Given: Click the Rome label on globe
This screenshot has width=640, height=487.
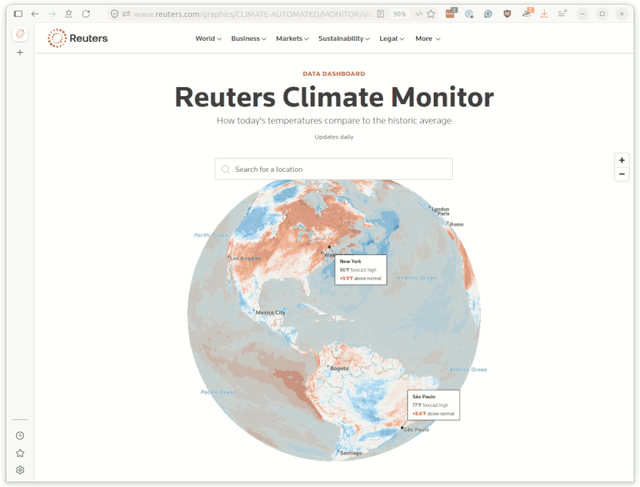Looking at the screenshot, I should (456, 224).
